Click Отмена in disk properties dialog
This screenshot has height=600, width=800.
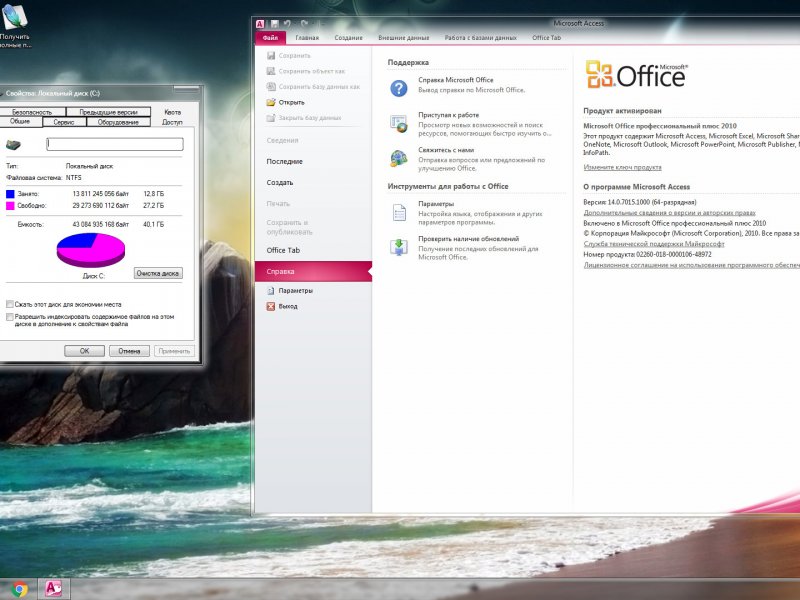coord(130,351)
